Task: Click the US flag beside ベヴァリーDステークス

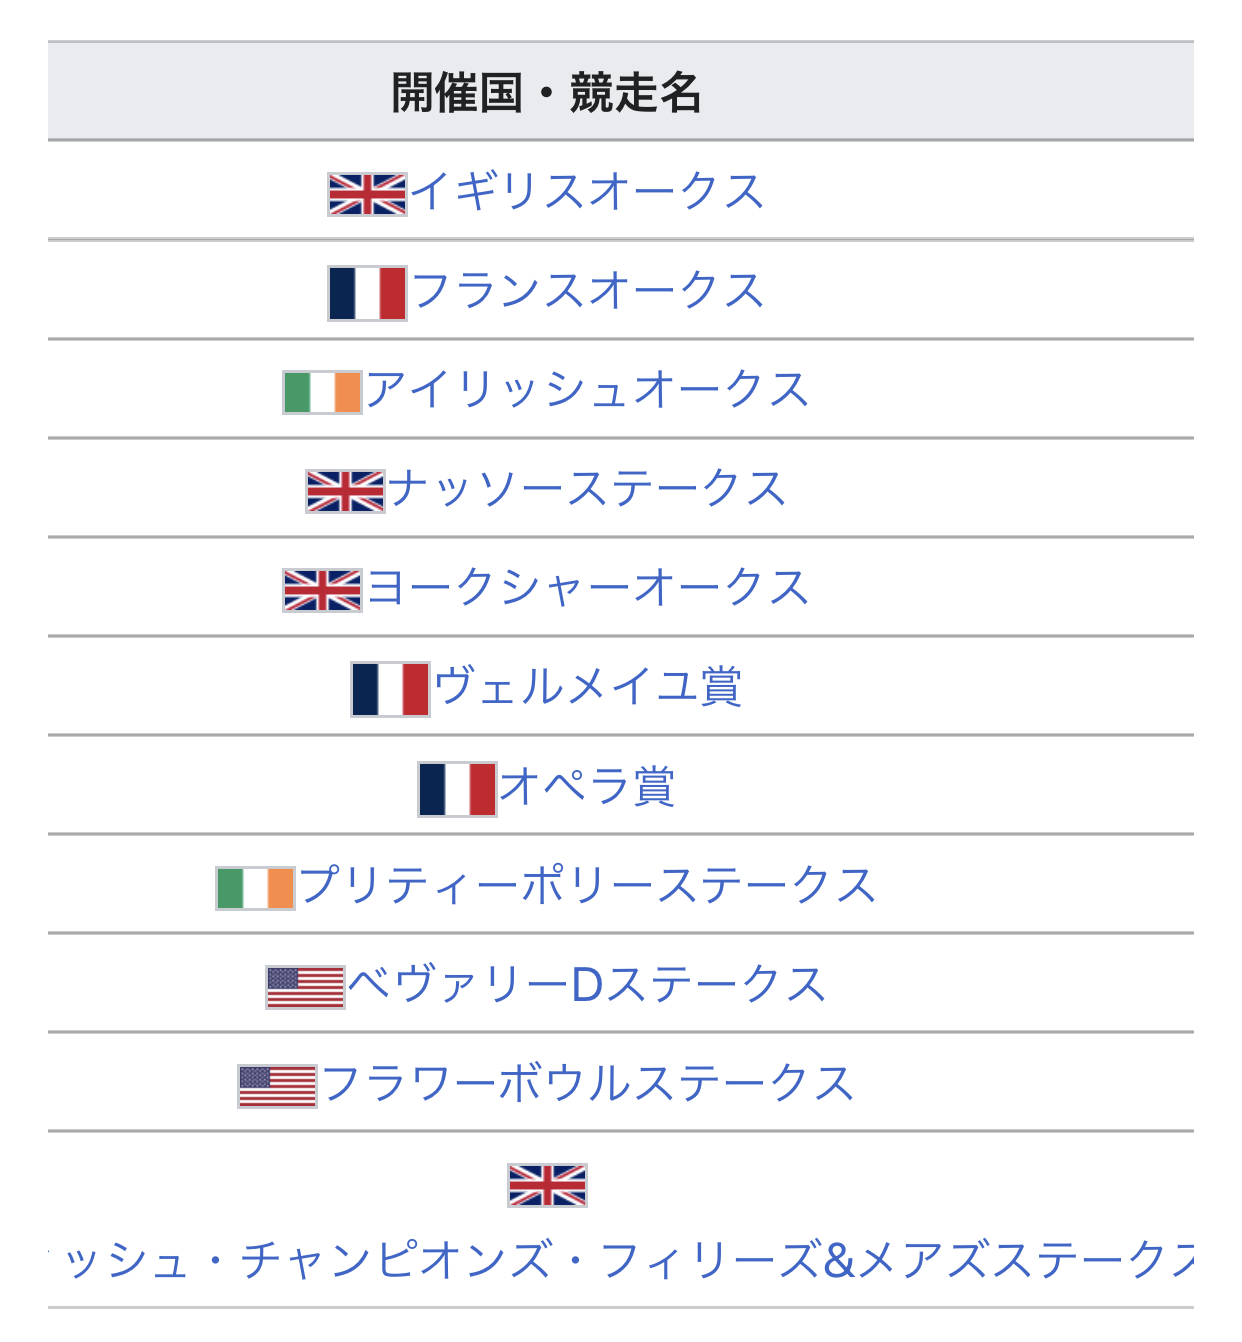Action: (305, 987)
